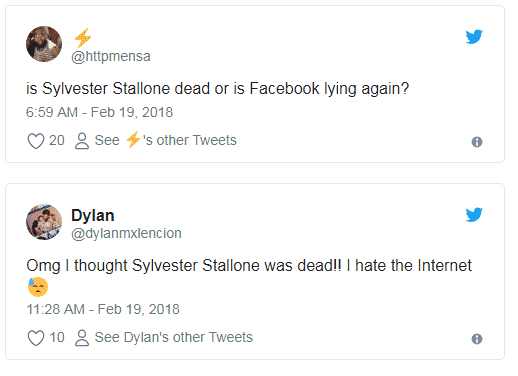Screen dimensions: 518x376
Task: Click the @httpmensa handle
Action: (x=111, y=56)
